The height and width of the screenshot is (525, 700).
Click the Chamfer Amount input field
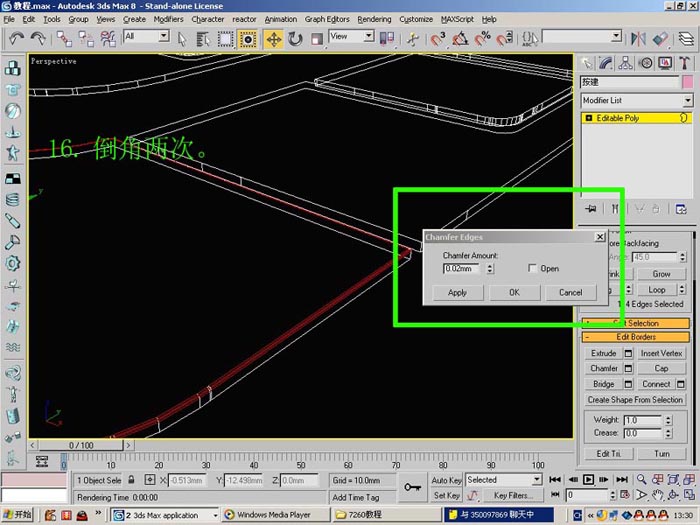462,269
